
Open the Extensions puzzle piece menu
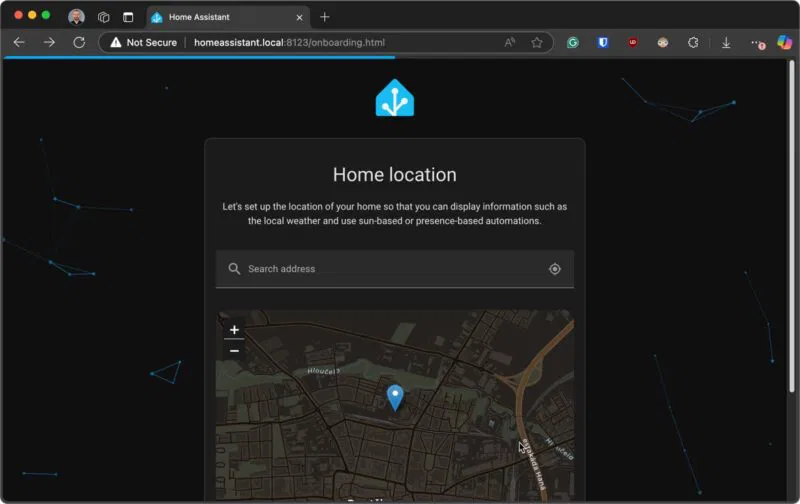click(693, 42)
